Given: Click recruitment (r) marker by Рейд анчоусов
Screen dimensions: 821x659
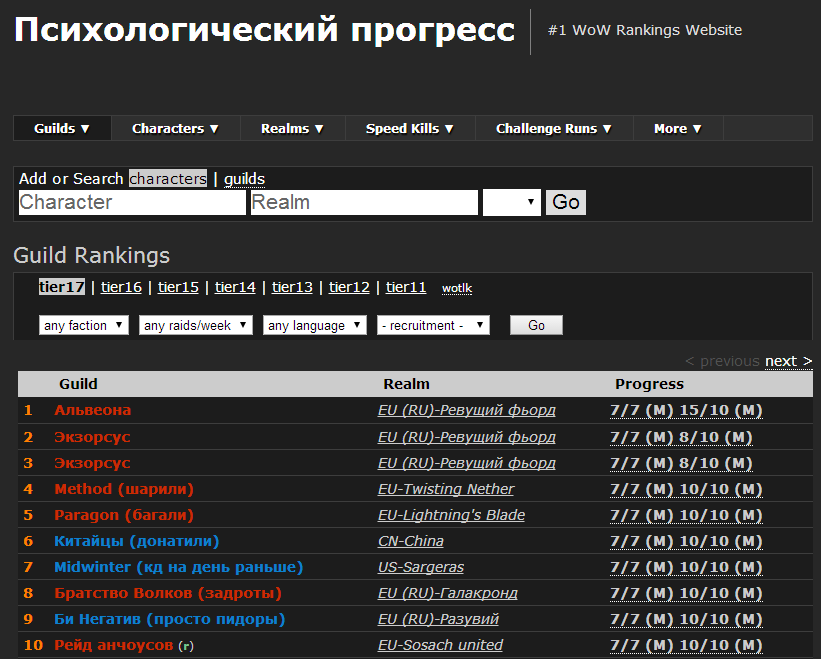Looking at the screenshot, I should coord(186,646).
